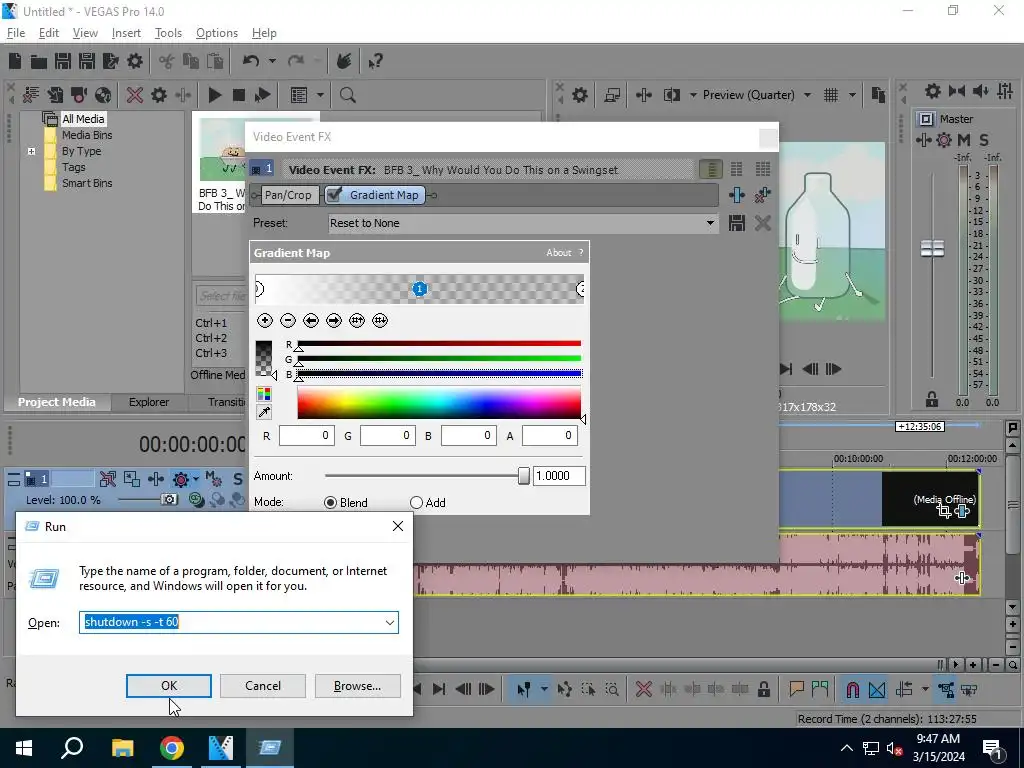This screenshot has width=1024, height=768.
Task: Click the Open folder icon in toolbar
Action: tap(39, 61)
